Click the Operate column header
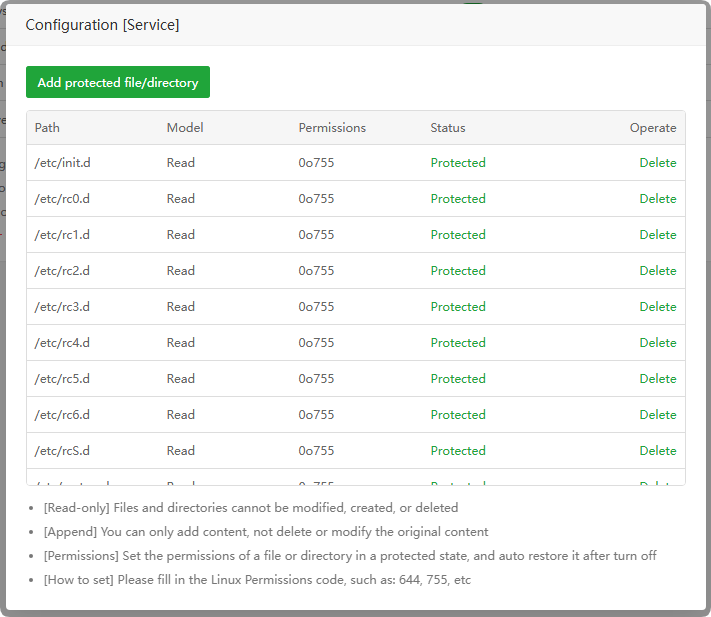Screen dimensions: 711x617 point(652,128)
